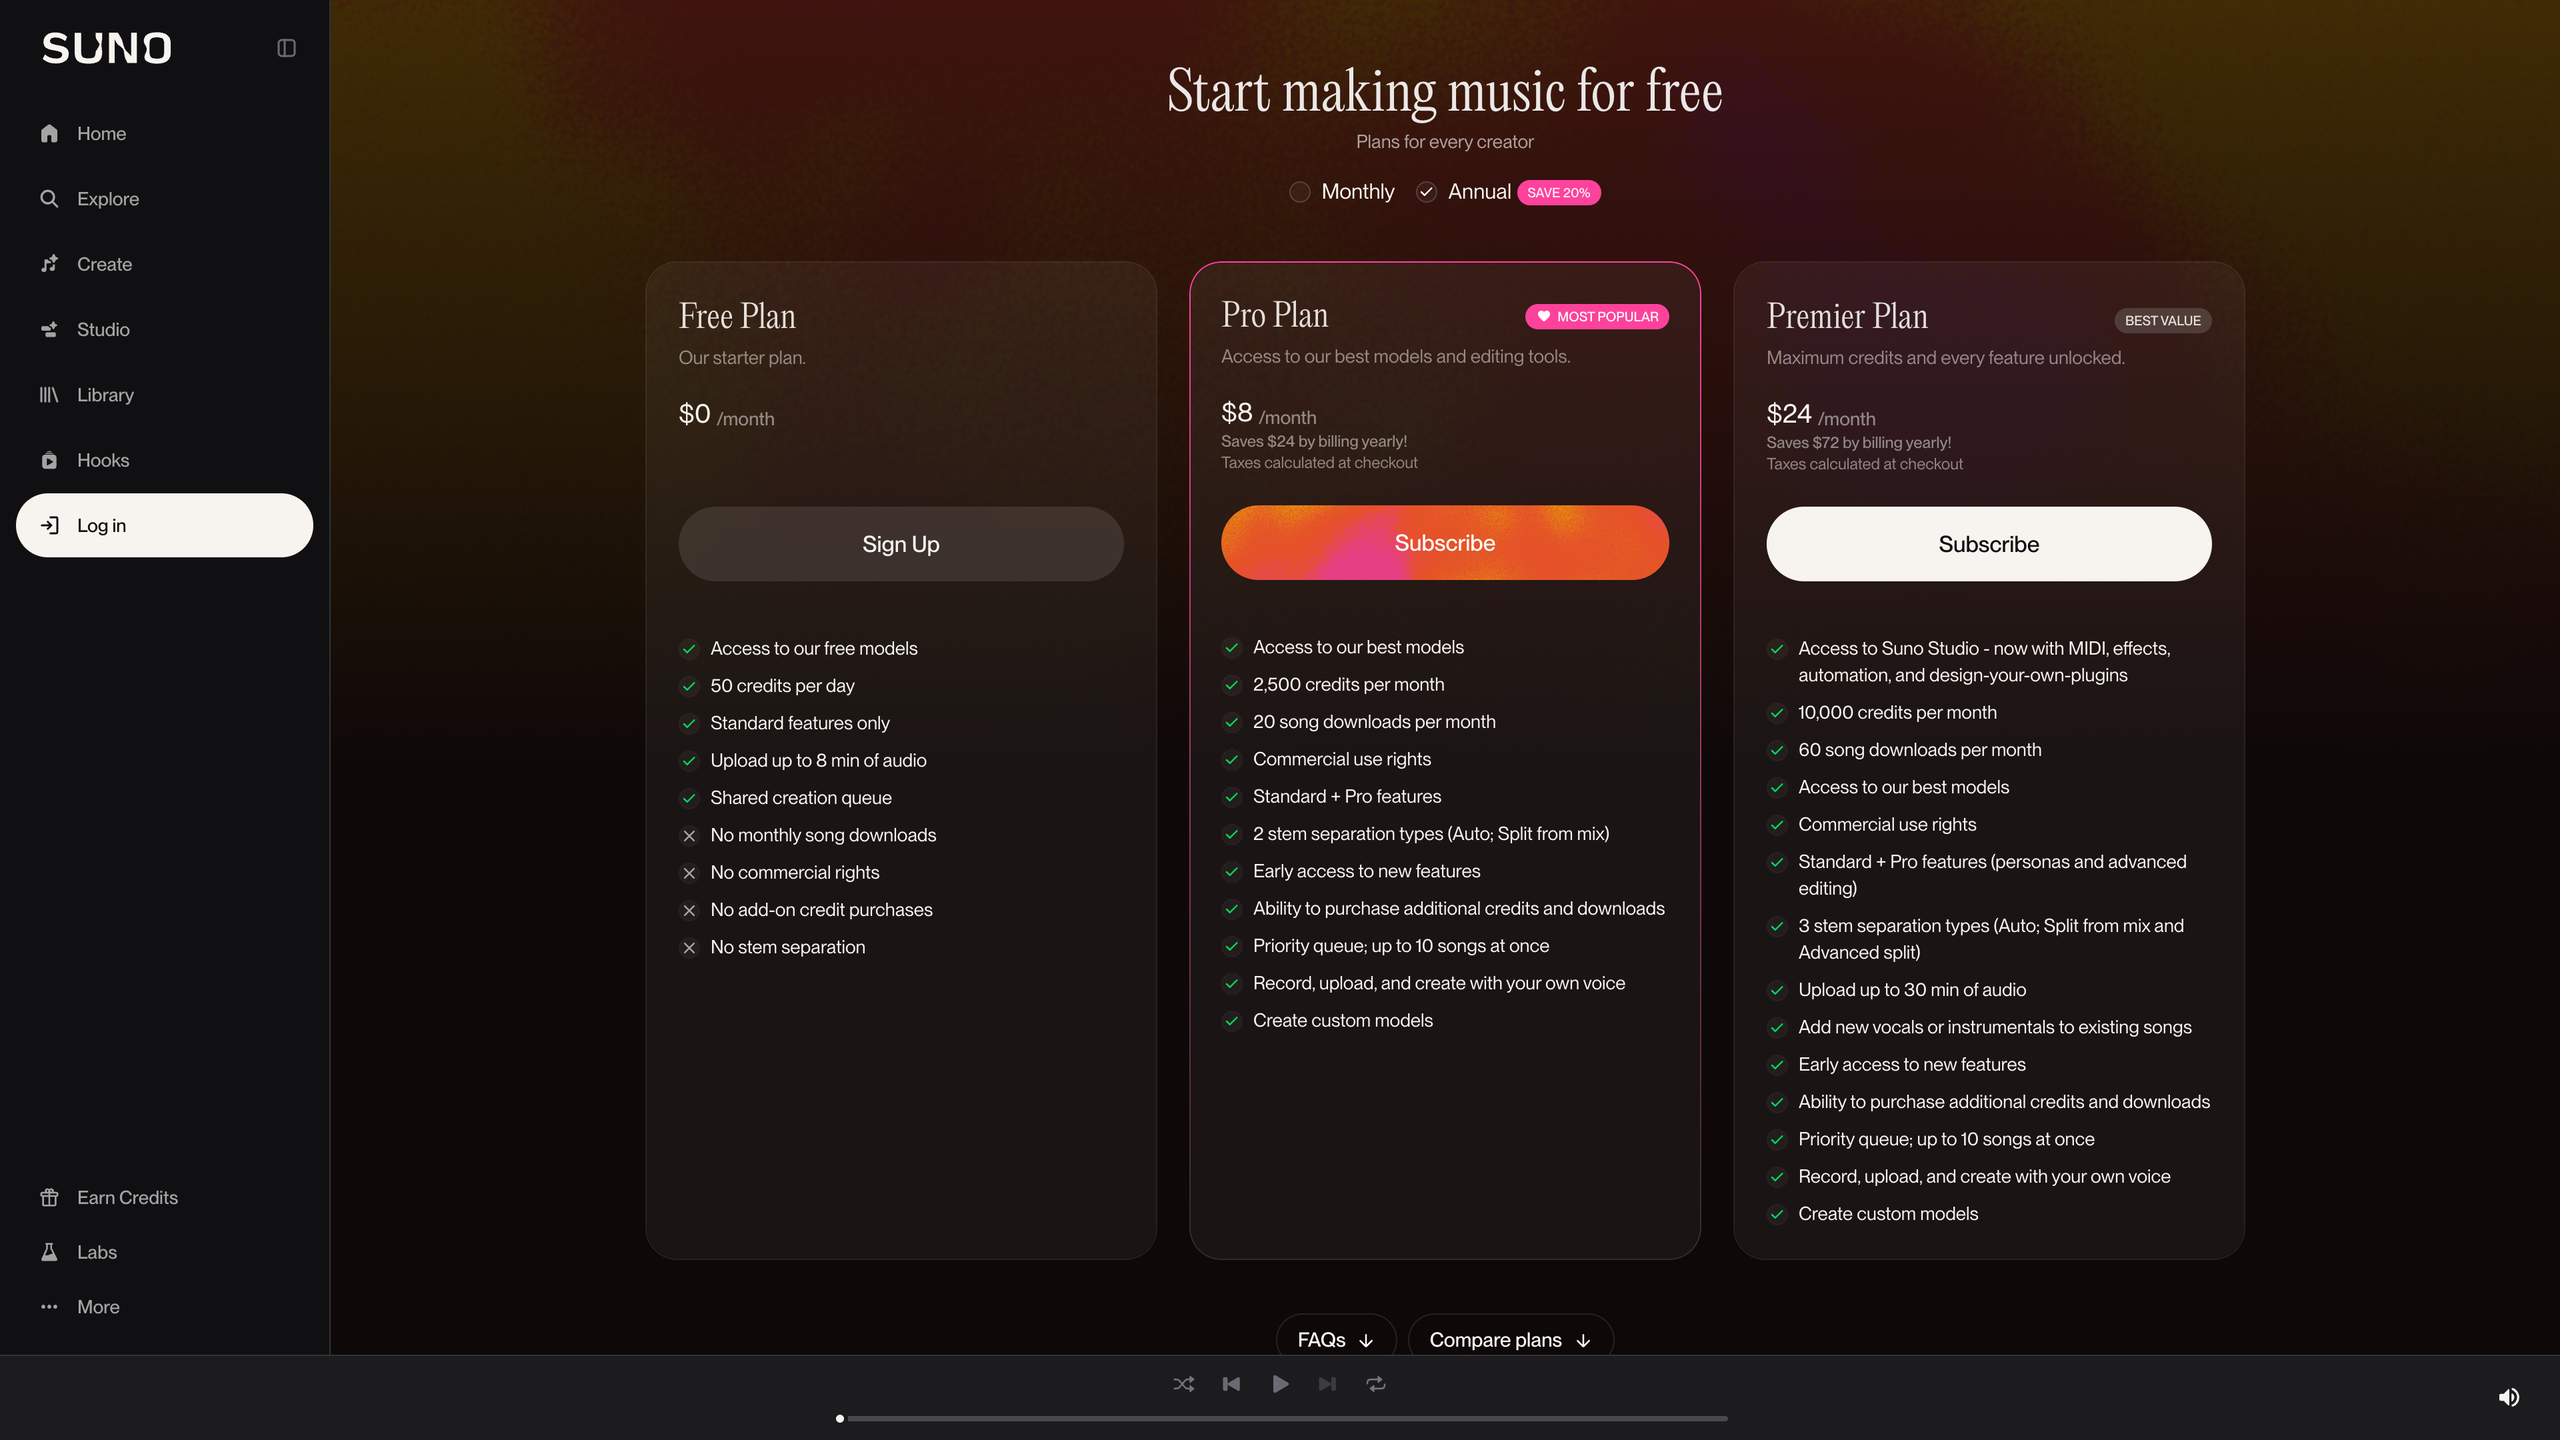This screenshot has width=2560, height=1440.
Task: Click the $8 /month price
Action: 1268,414
